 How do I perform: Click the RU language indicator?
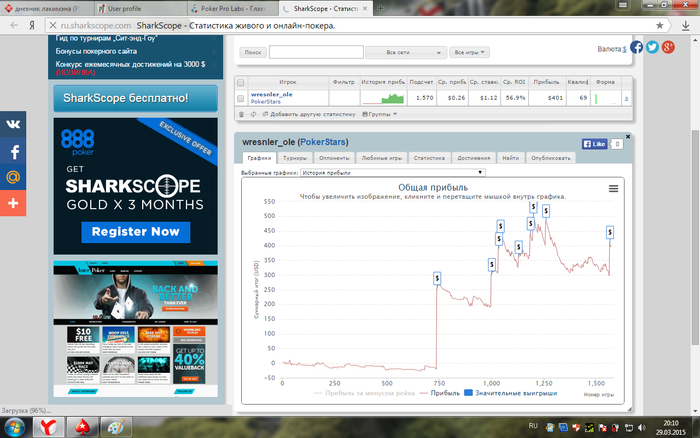pos(533,425)
